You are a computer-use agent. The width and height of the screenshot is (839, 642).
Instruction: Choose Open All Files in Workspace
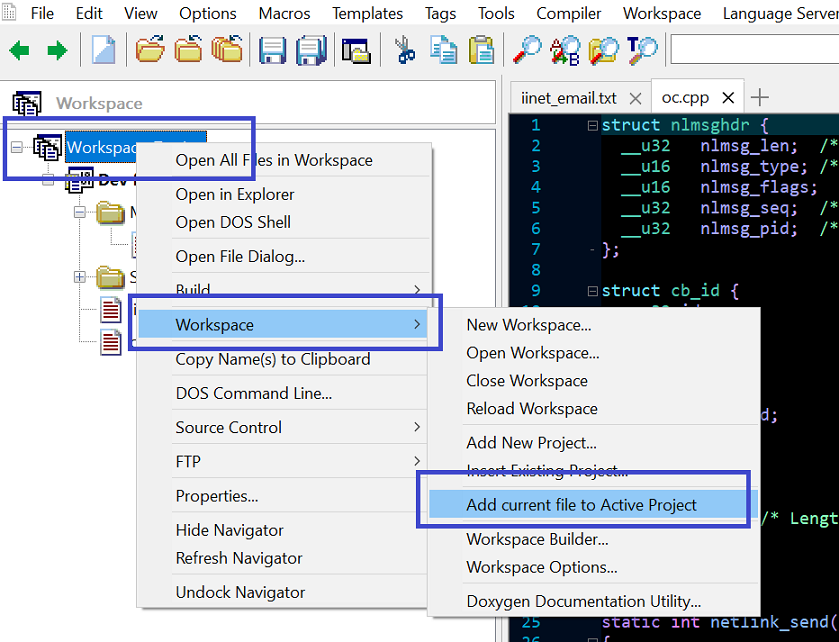point(283,160)
